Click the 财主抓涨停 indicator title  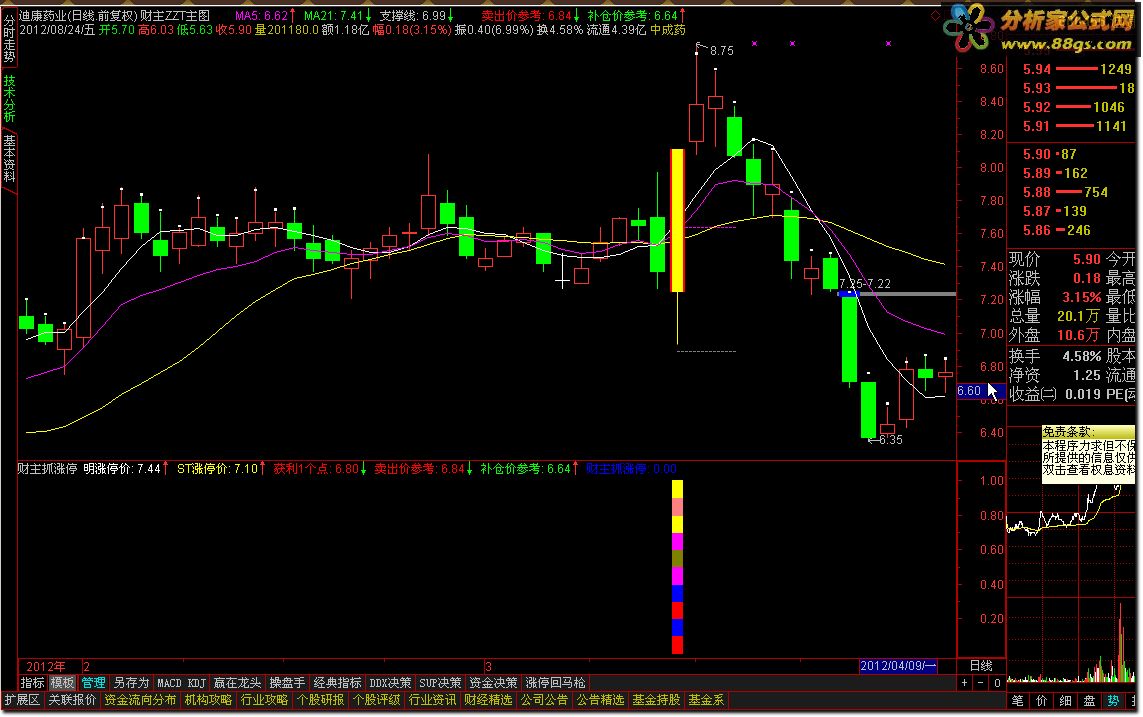click(x=47, y=469)
